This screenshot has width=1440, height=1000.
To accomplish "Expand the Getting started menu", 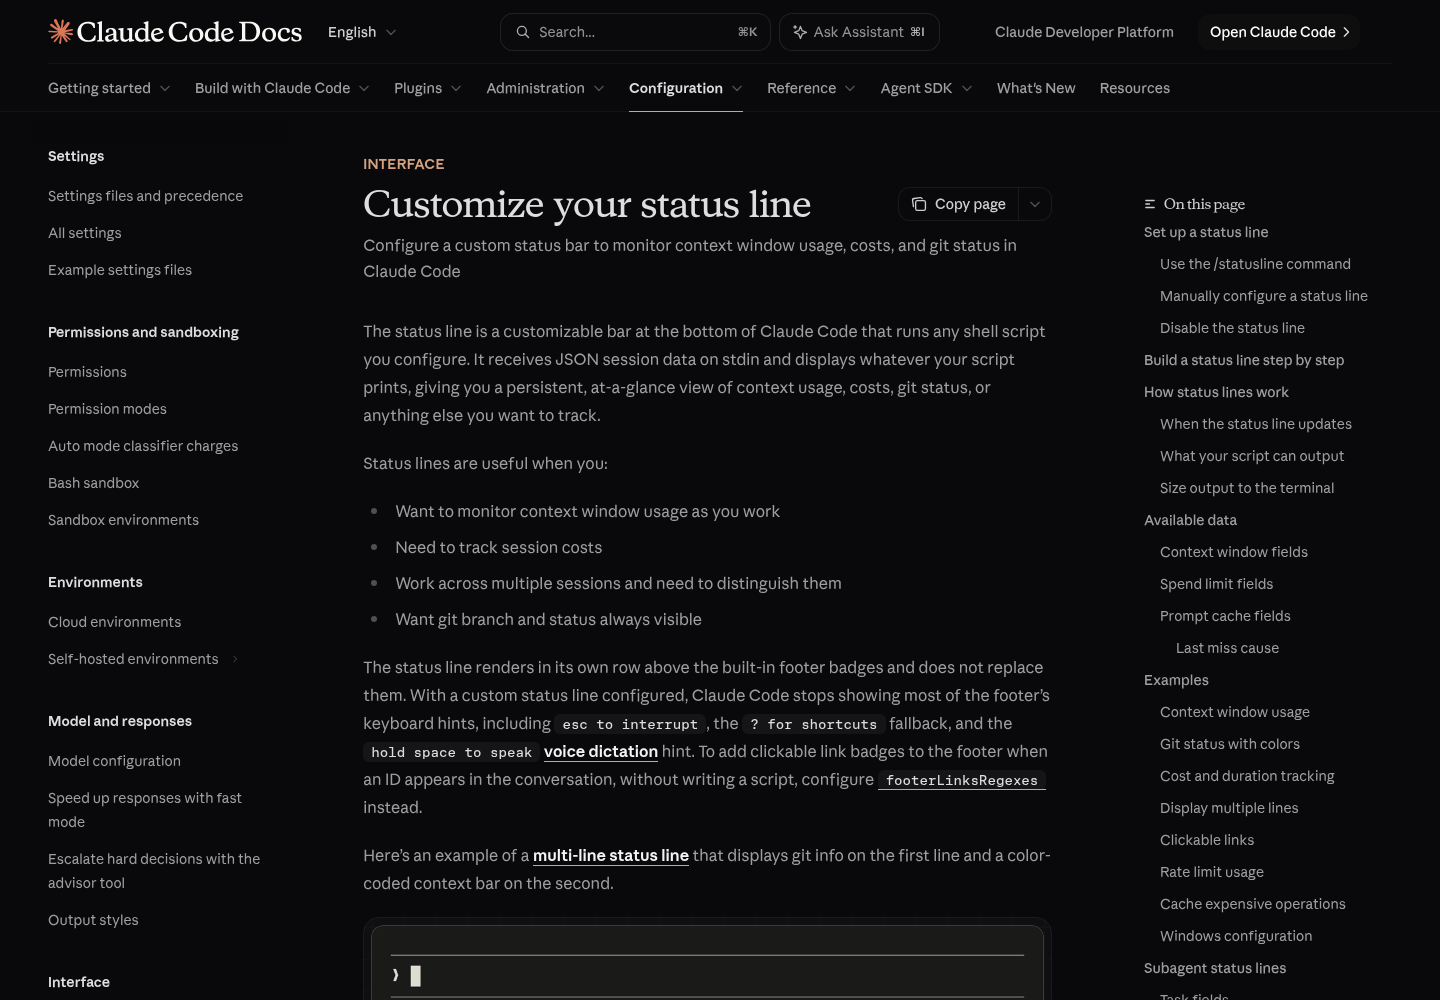I will (109, 88).
